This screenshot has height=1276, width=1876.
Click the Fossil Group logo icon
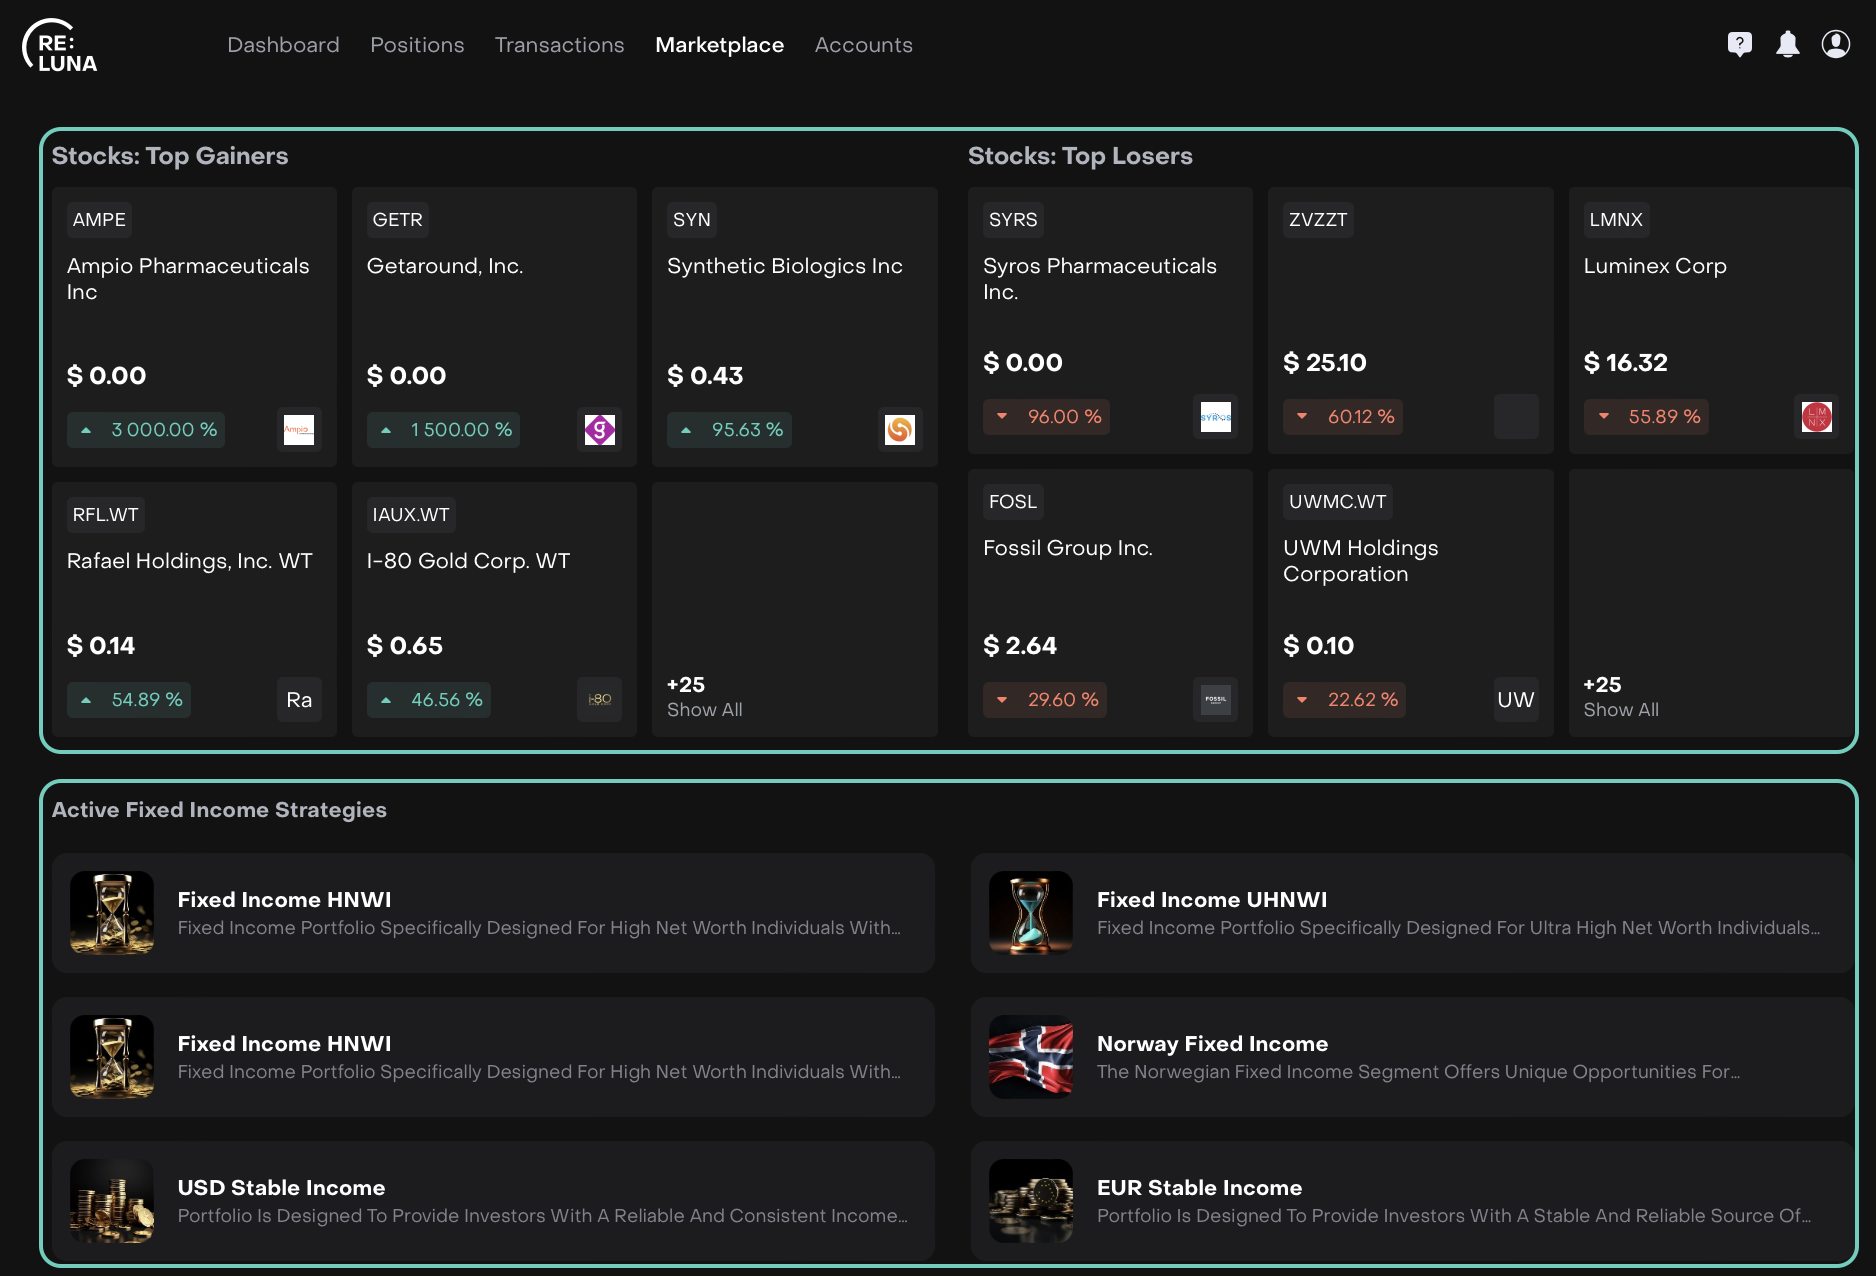coord(1215,700)
